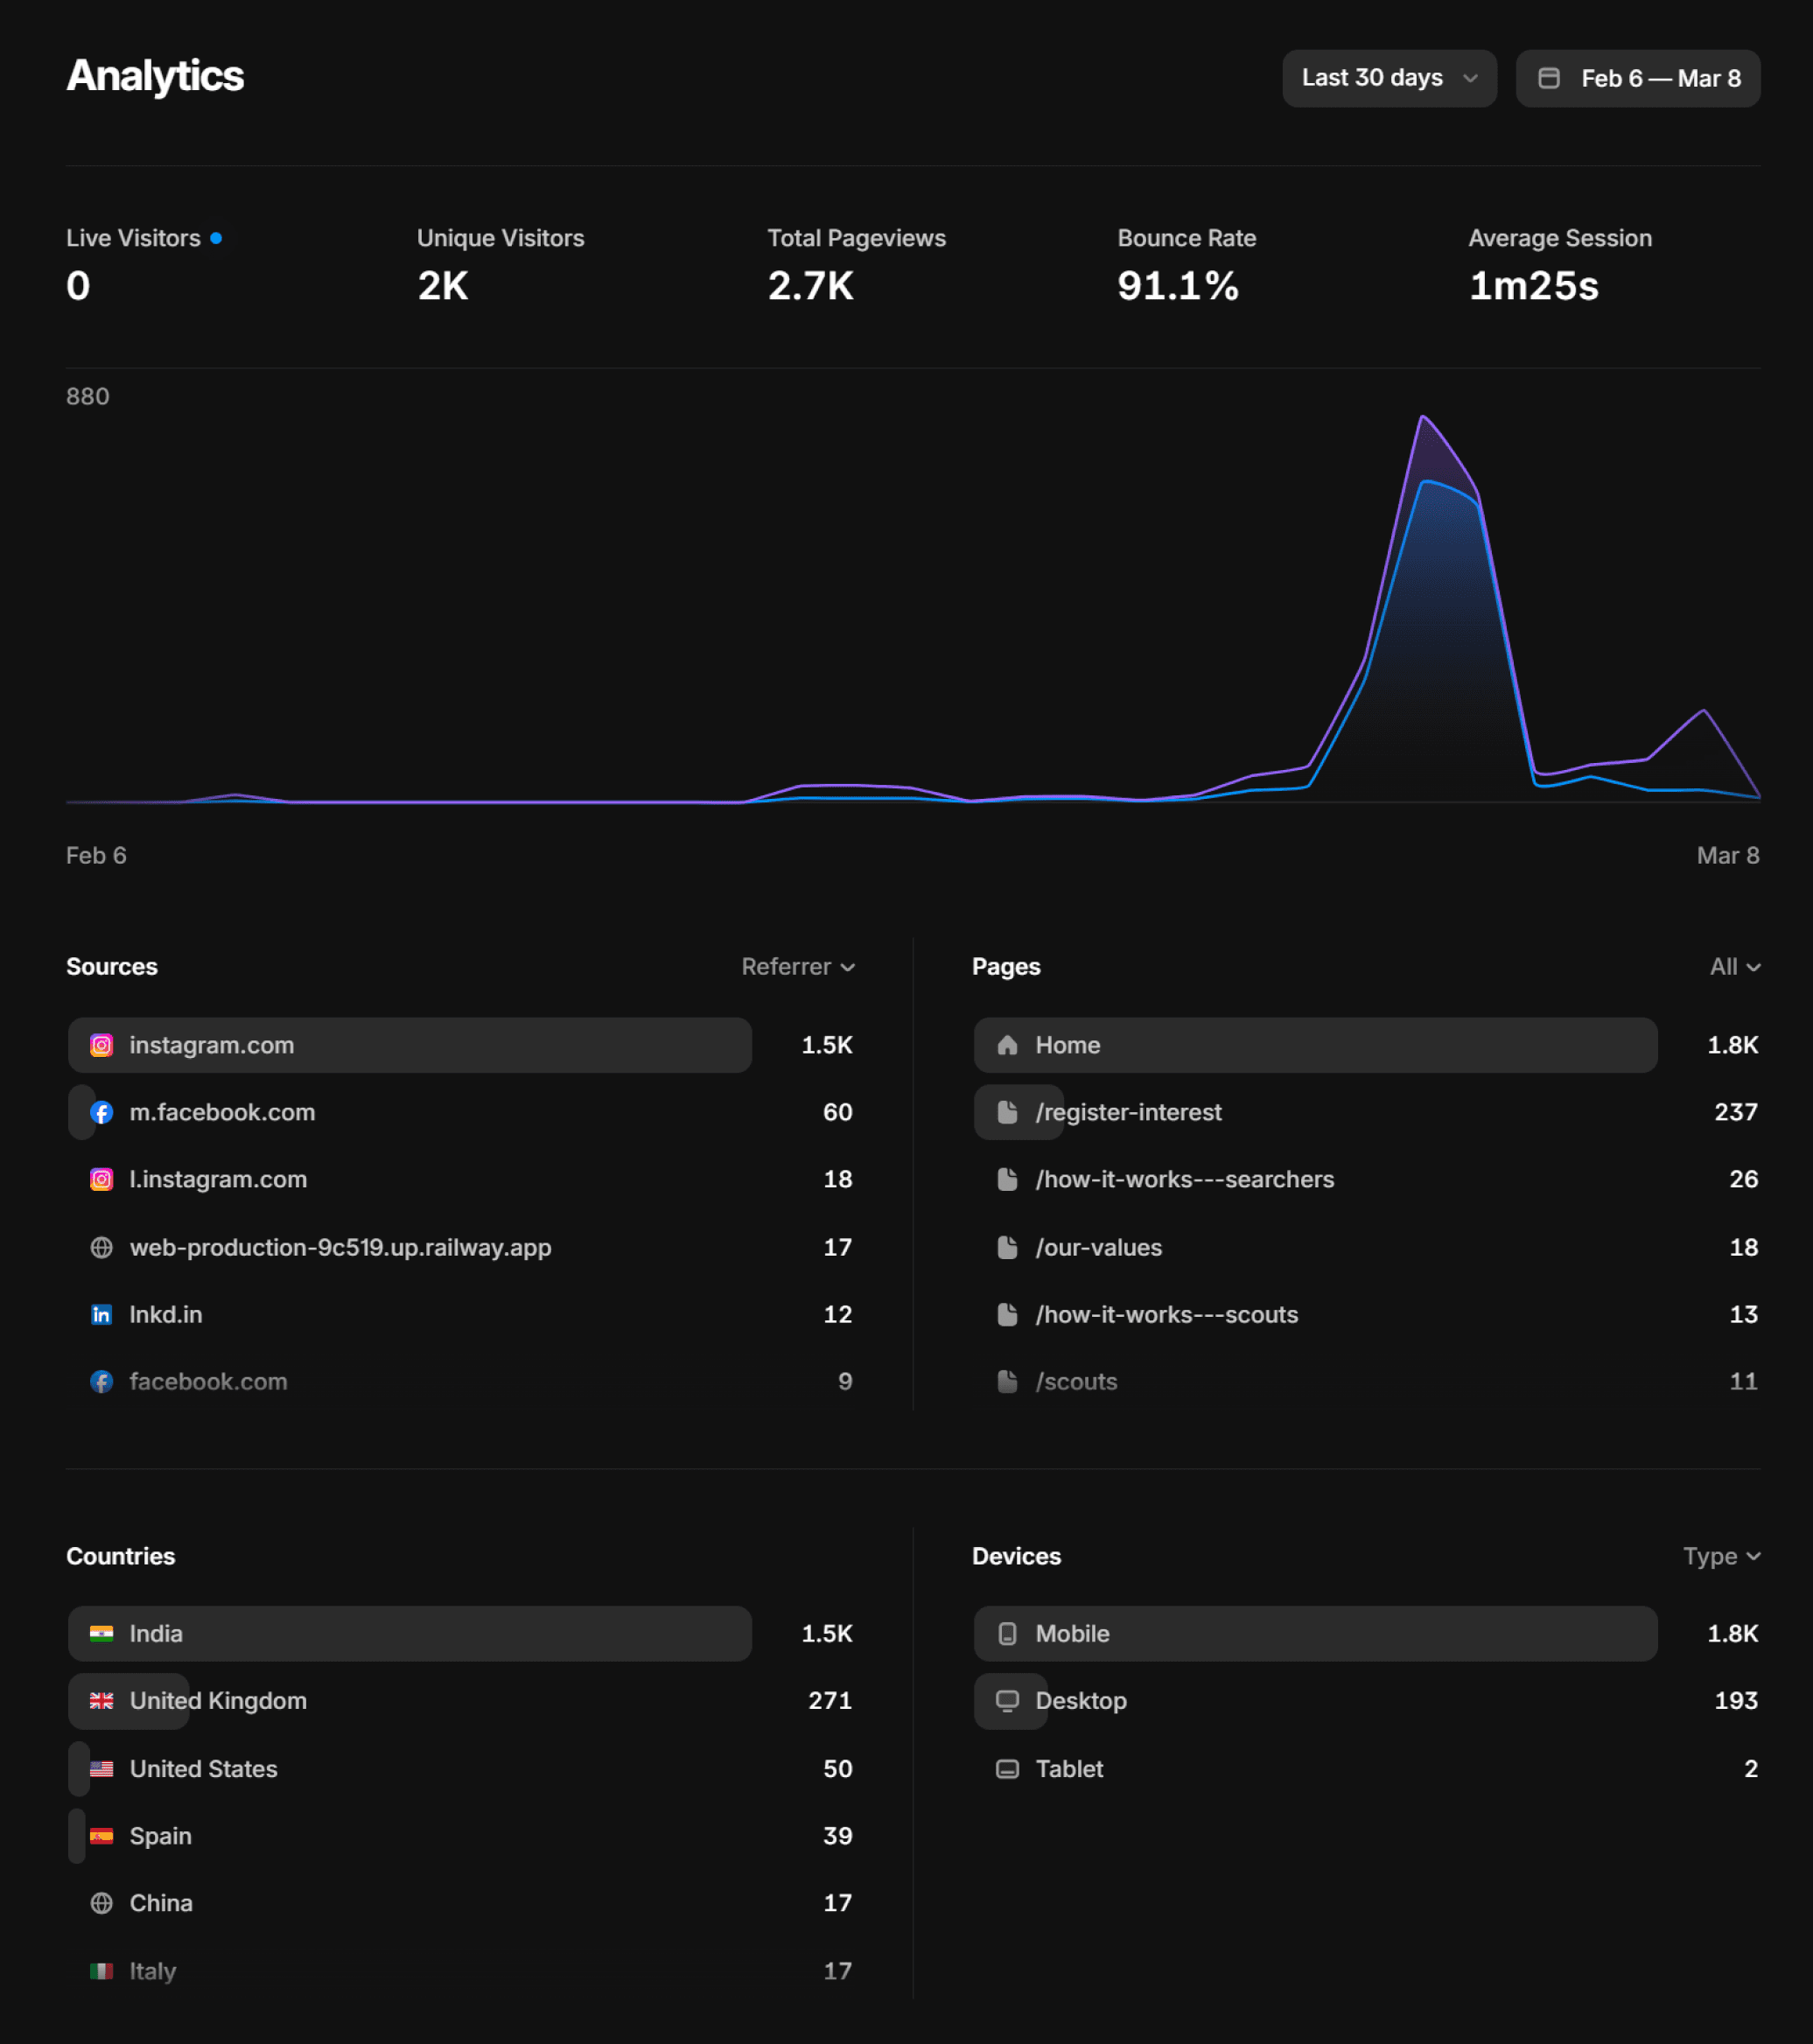
Task: Click the Tablet device icon
Action: pyautogui.click(x=1007, y=1768)
